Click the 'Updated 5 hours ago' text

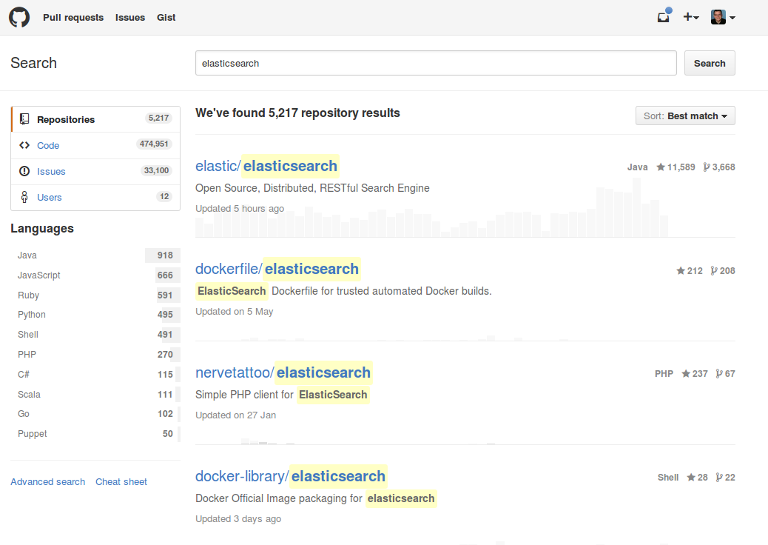click(x=240, y=209)
